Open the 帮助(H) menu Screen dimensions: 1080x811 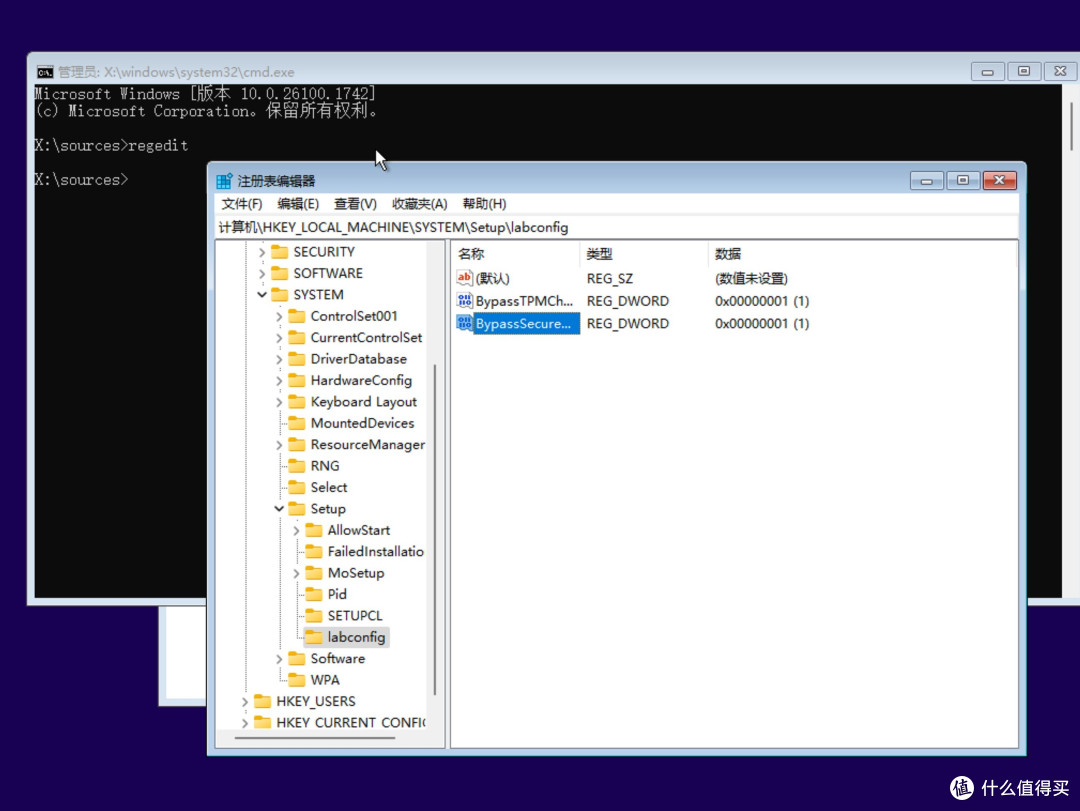coord(484,204)
